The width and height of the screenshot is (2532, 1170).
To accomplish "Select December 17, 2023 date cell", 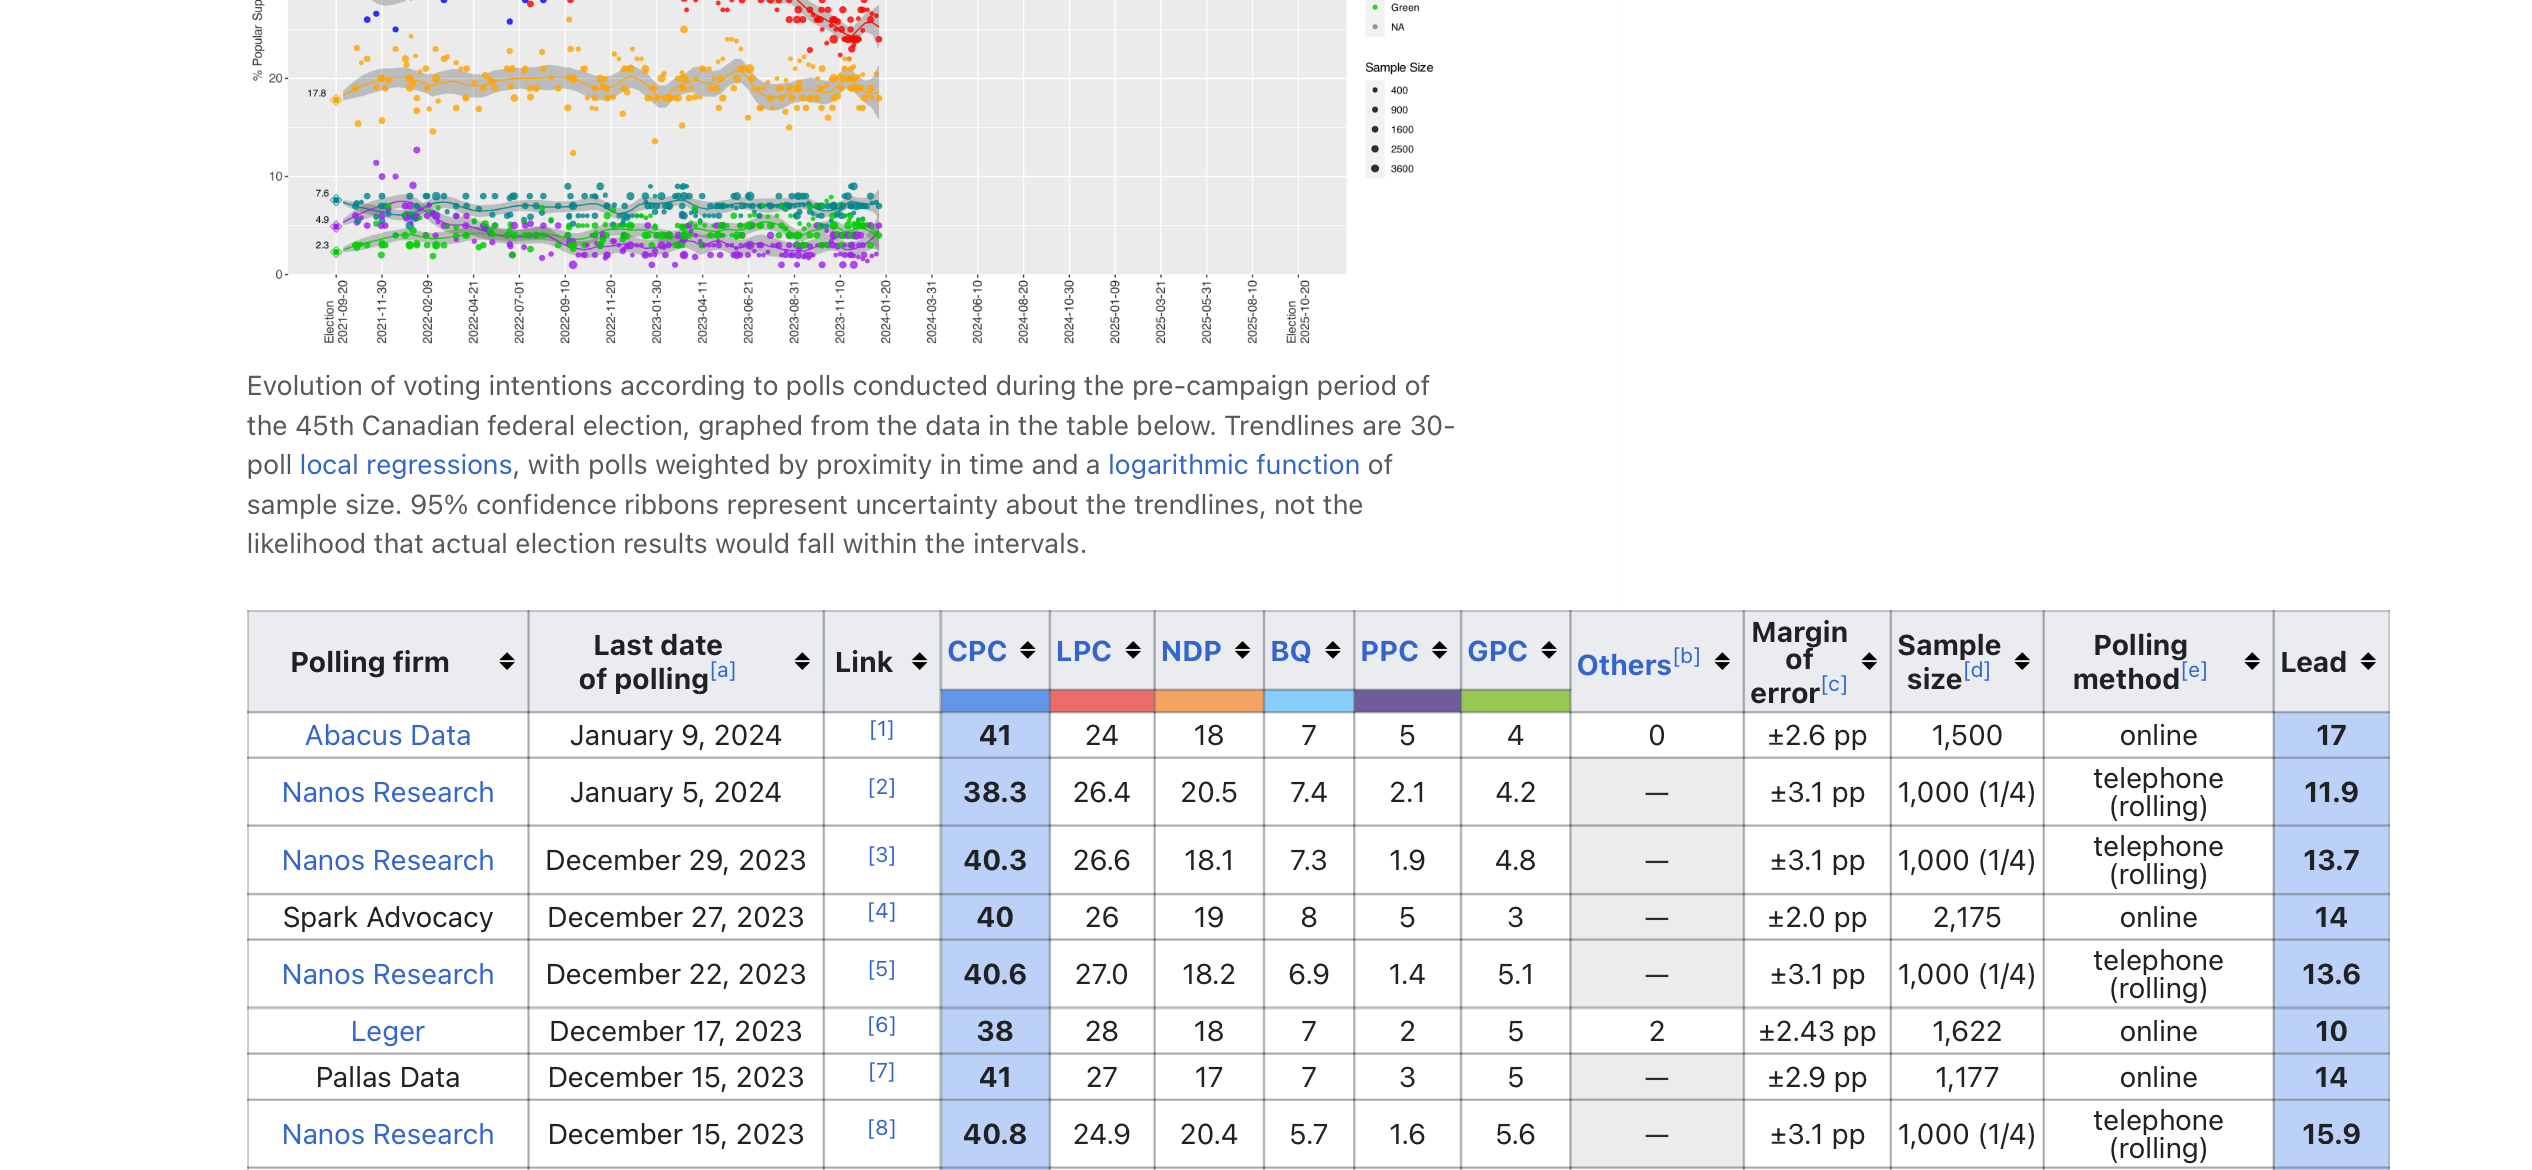I will tap(676, 1031).
